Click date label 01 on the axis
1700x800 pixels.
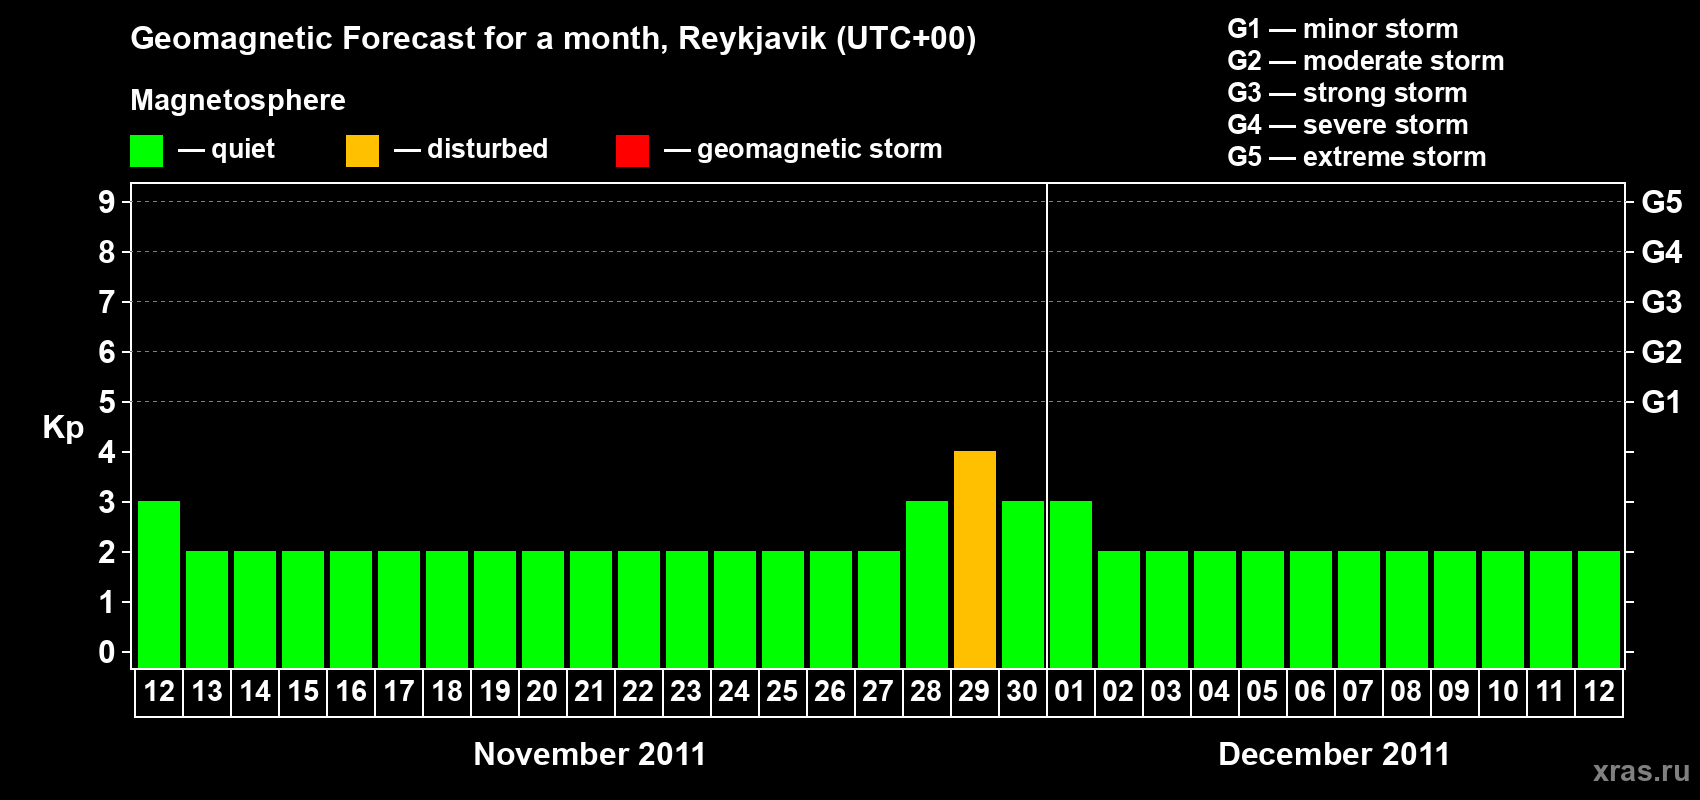tap(1070, 692)
